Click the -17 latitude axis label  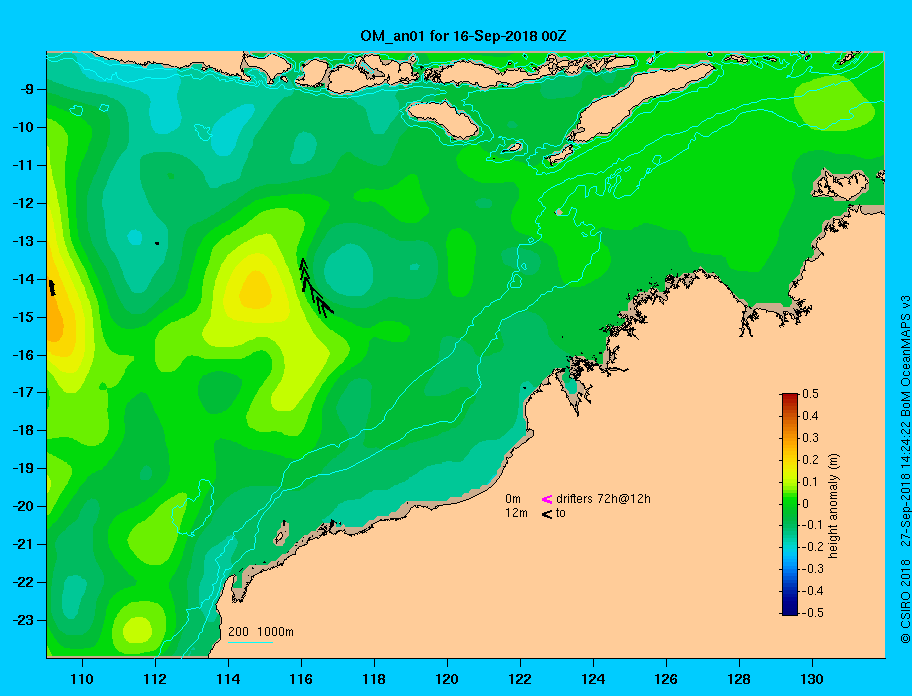click(24, 393)
